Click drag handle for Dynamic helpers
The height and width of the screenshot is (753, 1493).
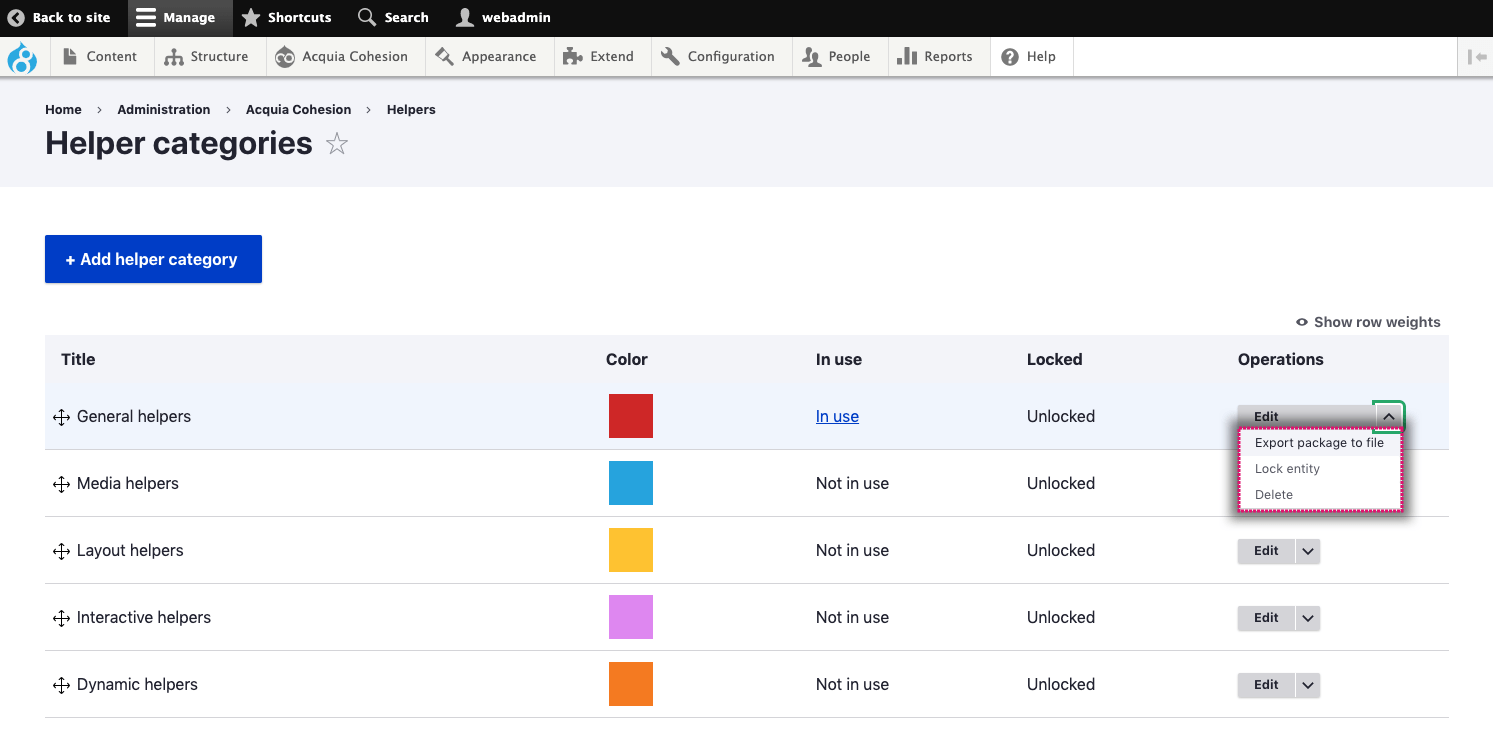click(x=61, y=685)
